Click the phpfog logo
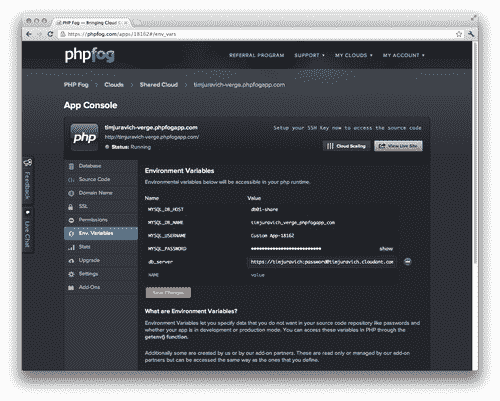 (x=90, y=55)
